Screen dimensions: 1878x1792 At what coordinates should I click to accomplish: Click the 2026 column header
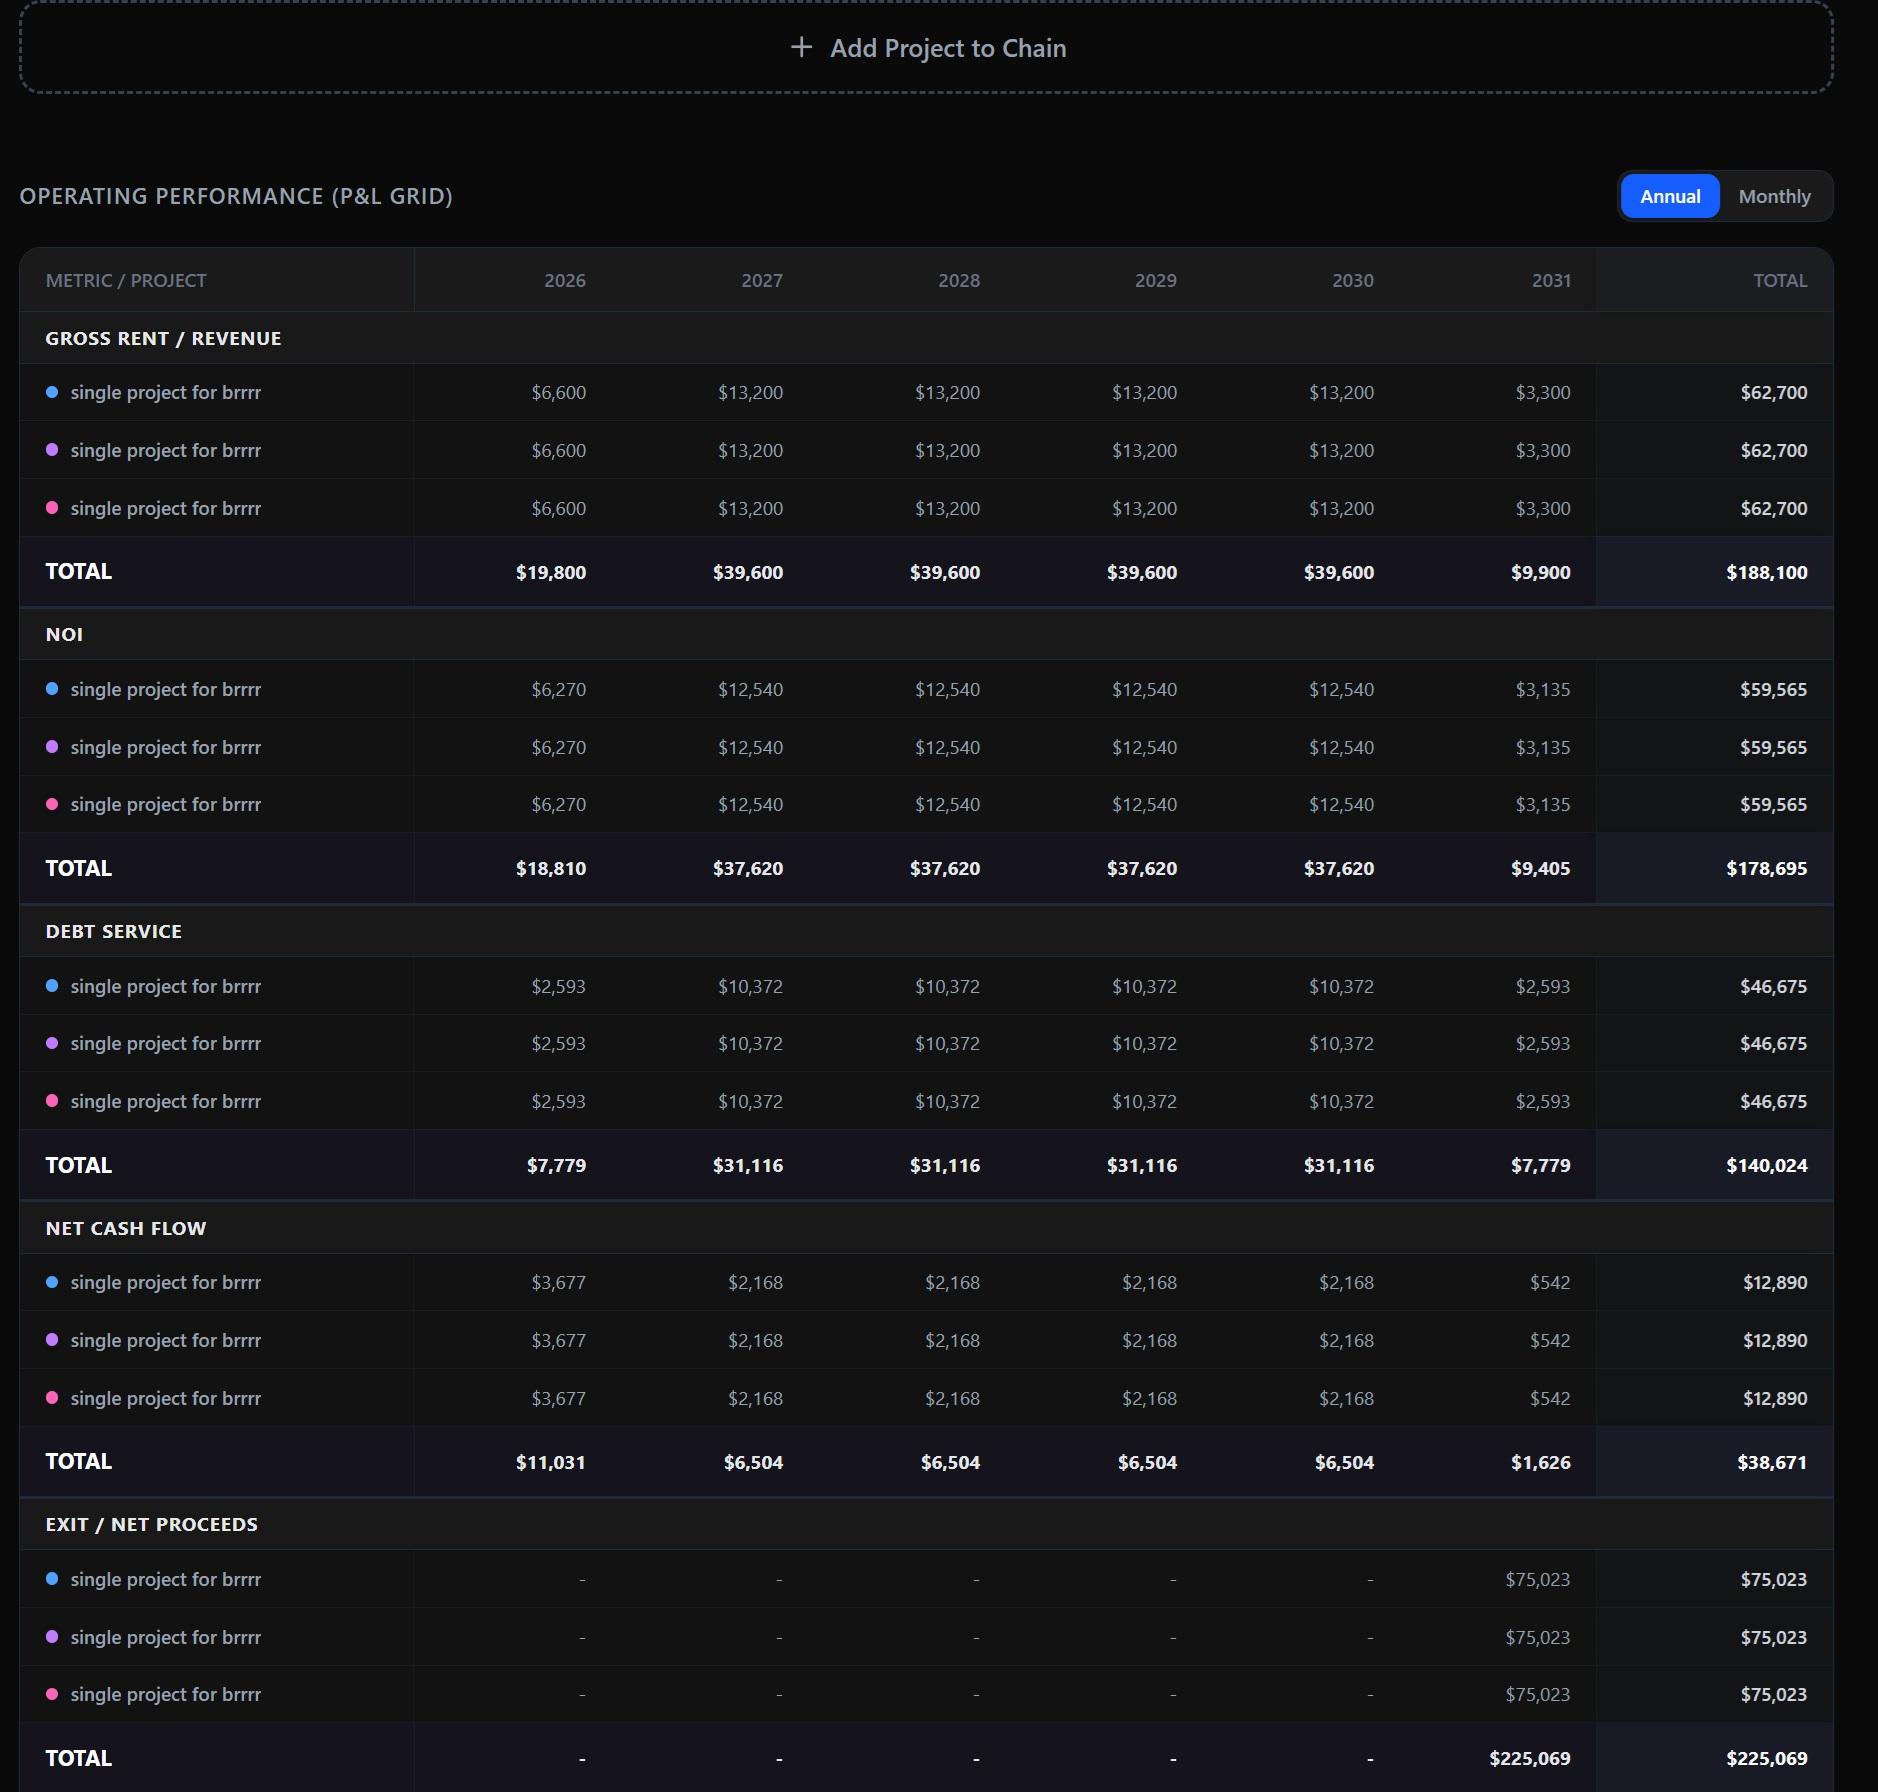565,281
